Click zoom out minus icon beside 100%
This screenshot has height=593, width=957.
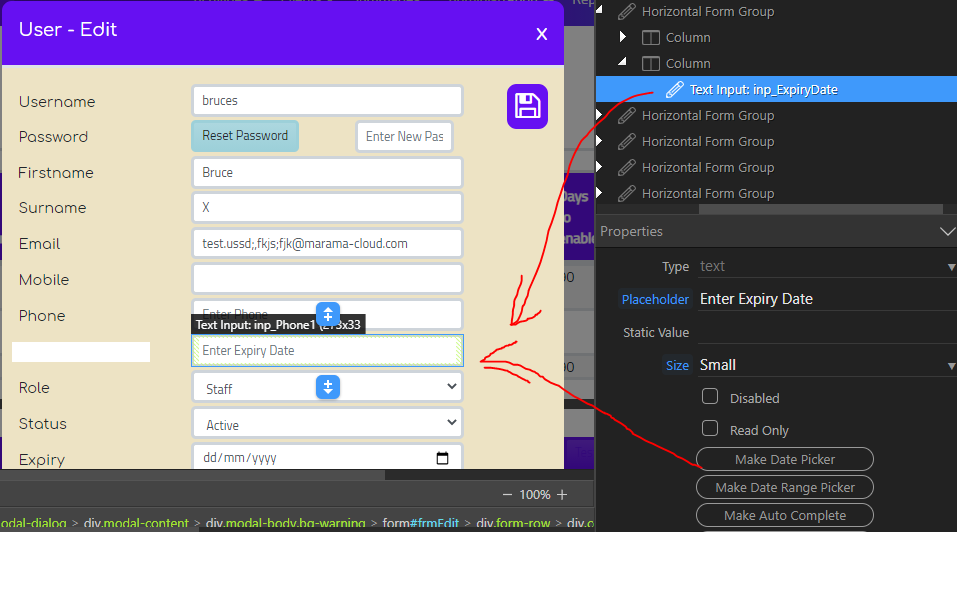(x=507, y=495)
